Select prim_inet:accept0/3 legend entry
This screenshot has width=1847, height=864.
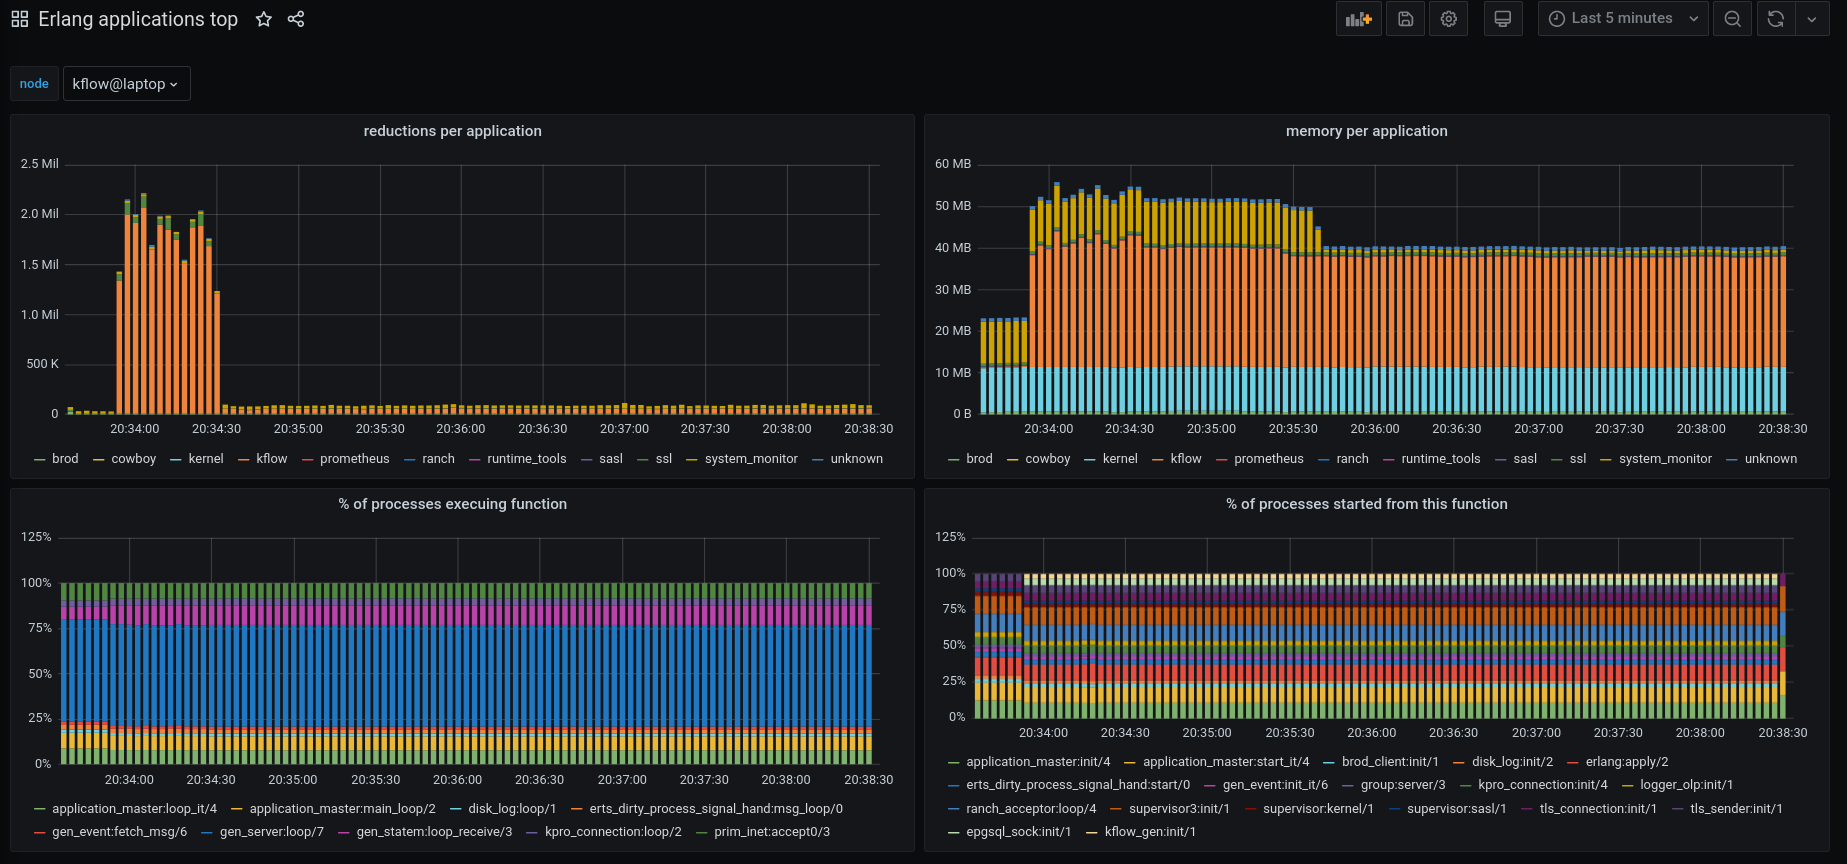772,832
